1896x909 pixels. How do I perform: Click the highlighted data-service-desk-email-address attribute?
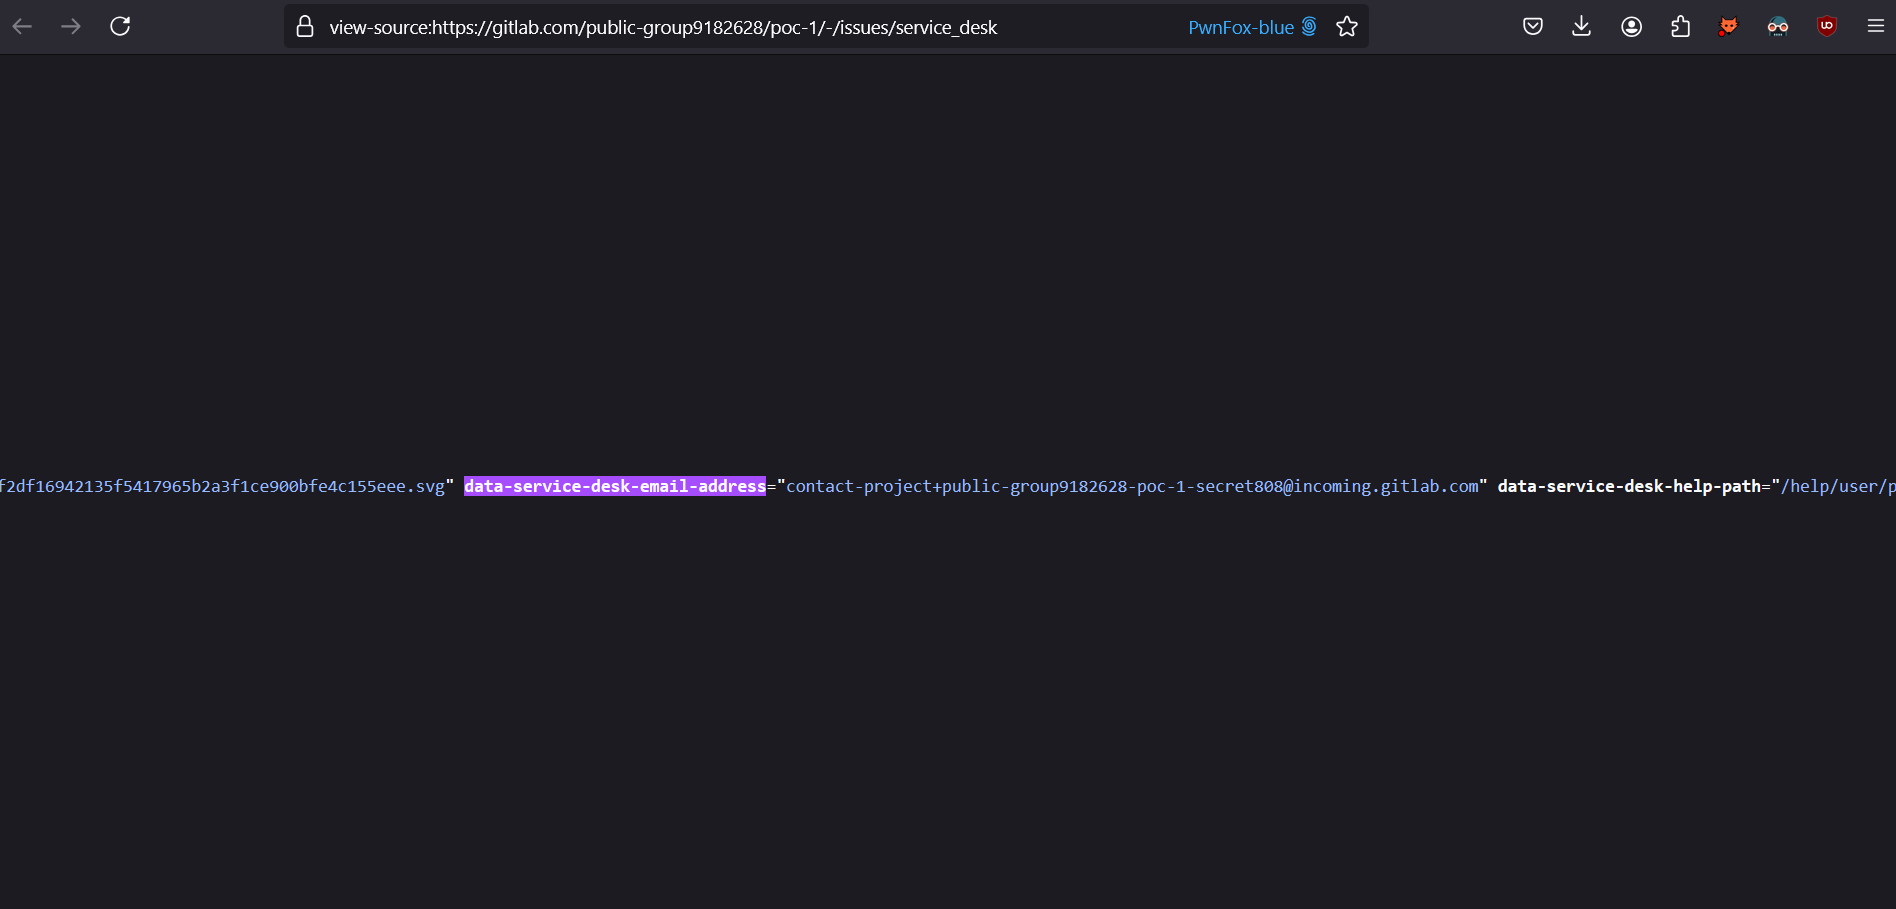pyautogui.click(x=614, y=486)
